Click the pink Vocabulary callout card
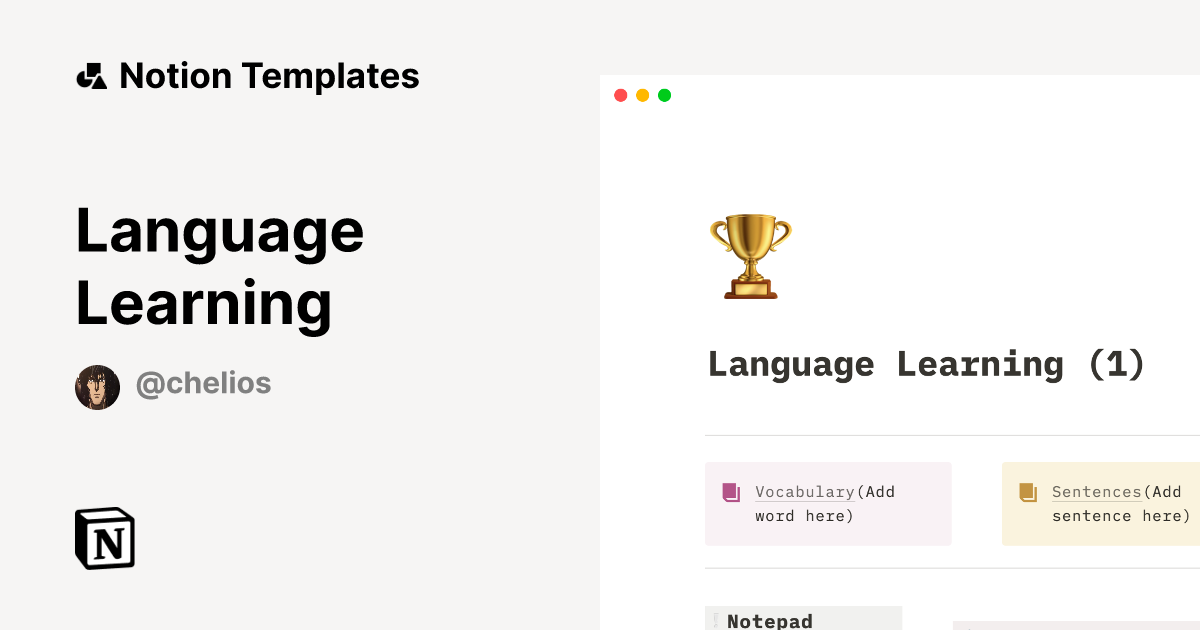This screenshot has width=1200, height=630. (828, 503)
